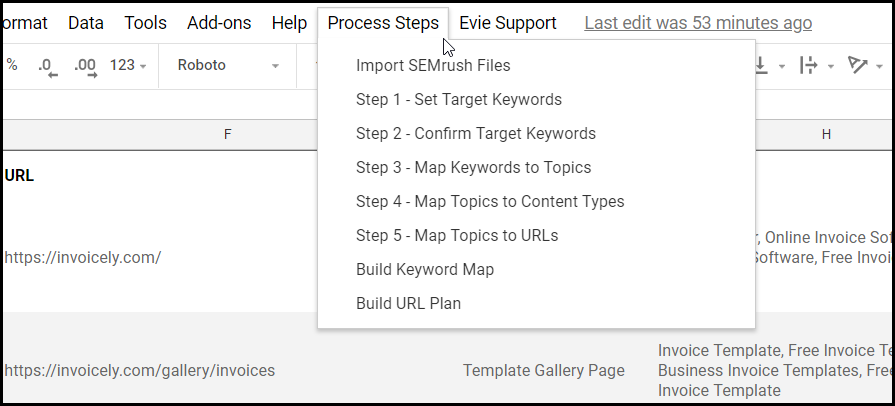
Task: Open the 123 number format dropdown
Action: tap(128, 66)
